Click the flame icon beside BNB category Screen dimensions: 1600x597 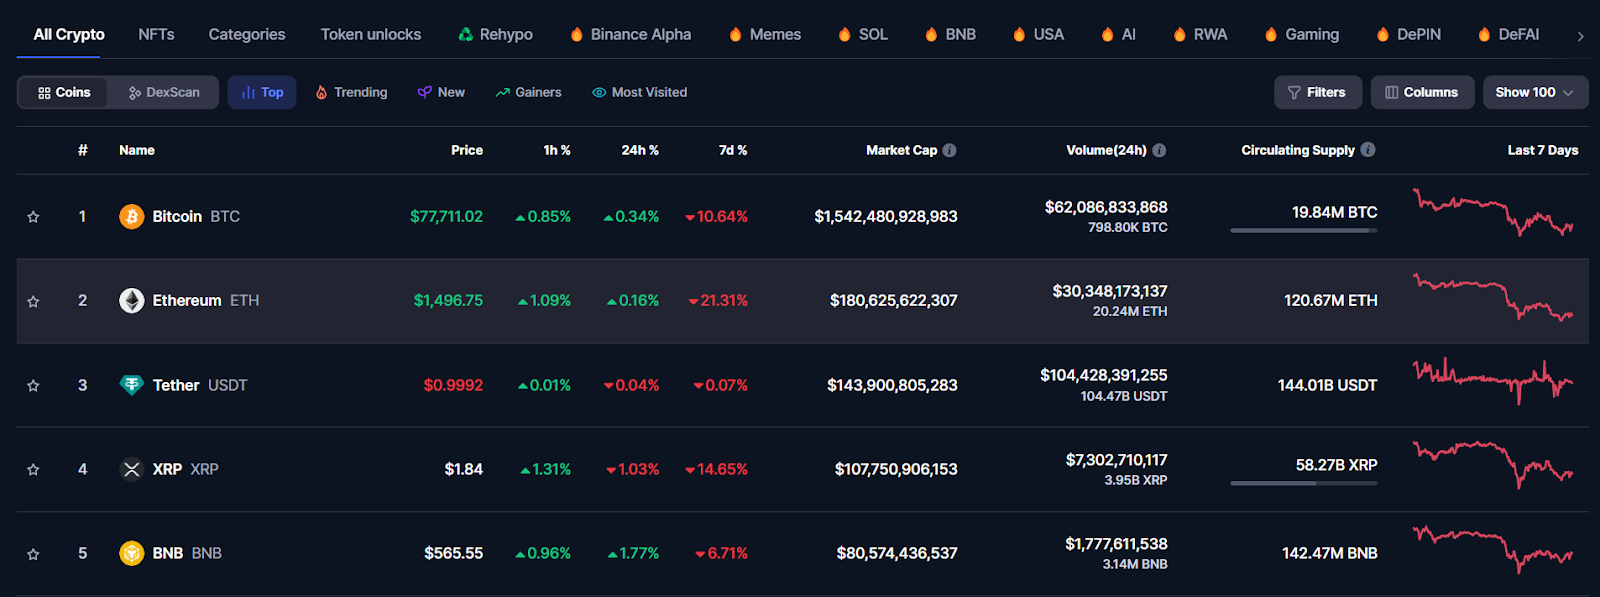pyautogui.click(x=932, y=34)
